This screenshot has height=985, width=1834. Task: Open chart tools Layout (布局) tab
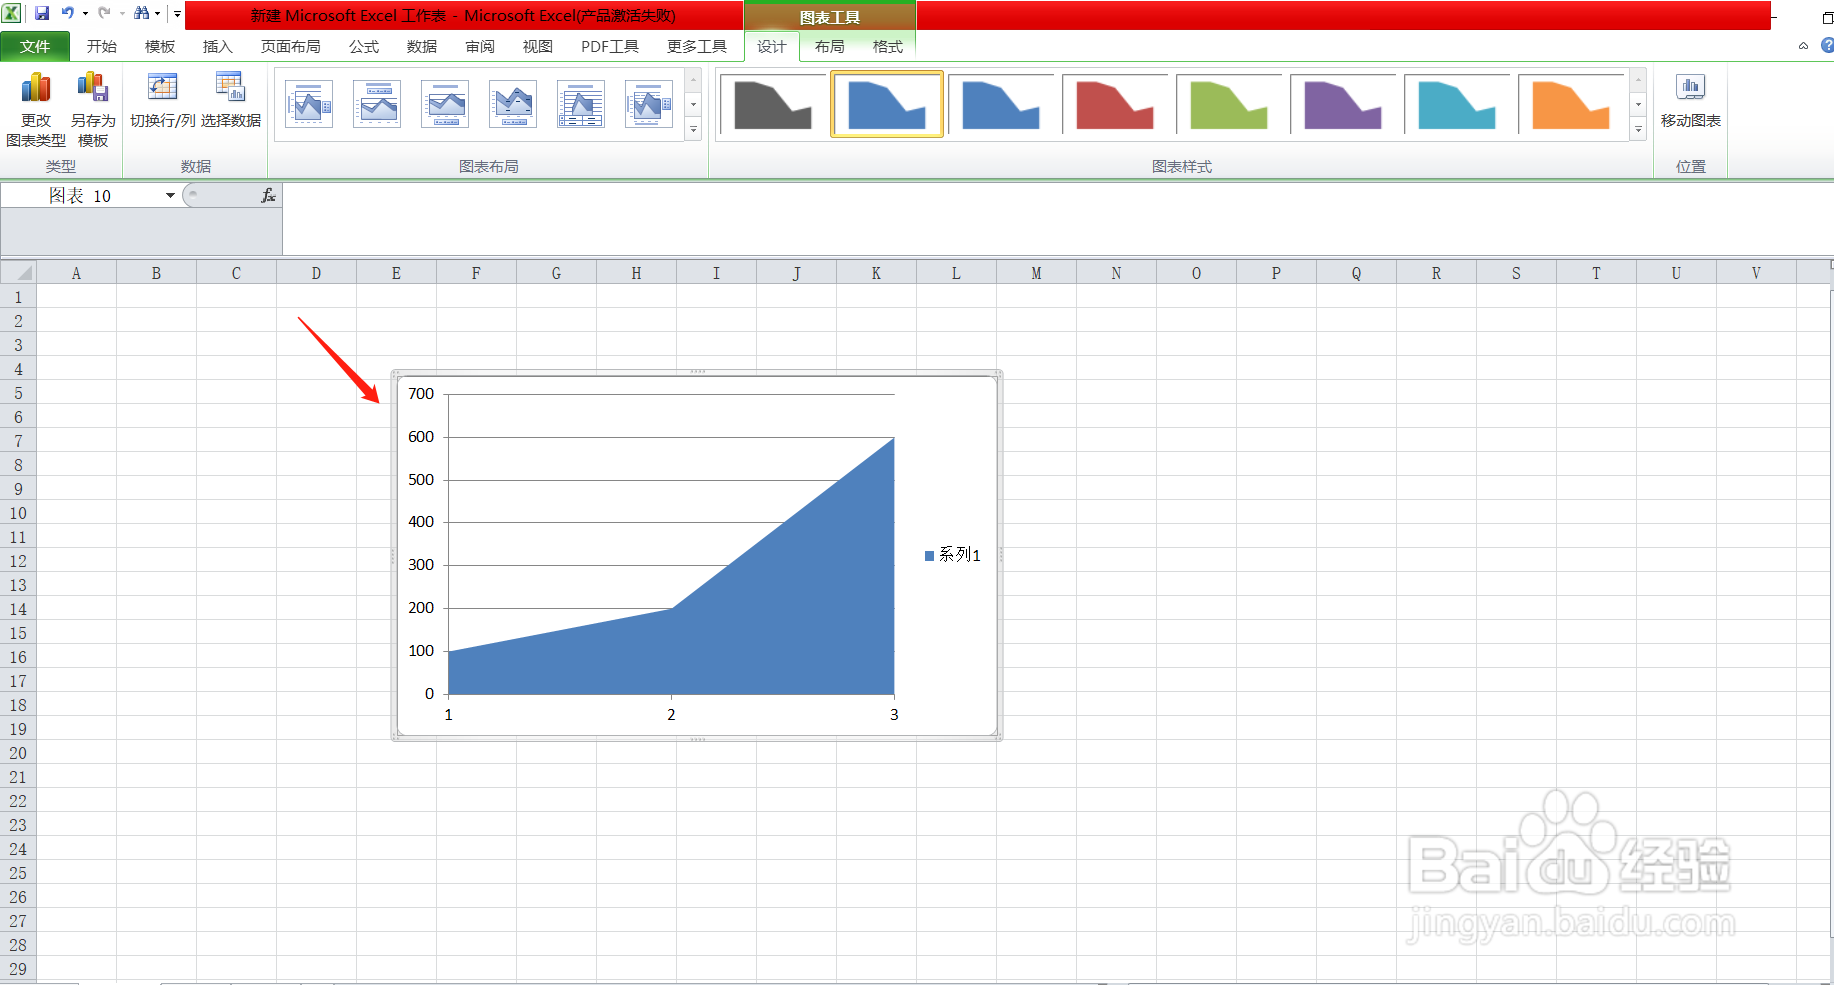830,47
